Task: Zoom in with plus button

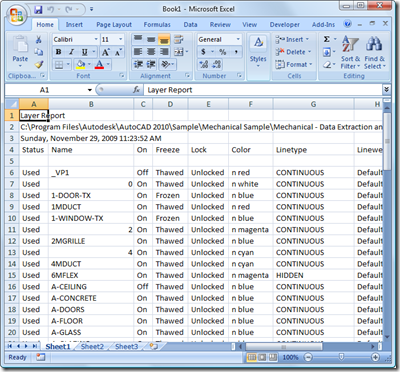Action: (x=376, y=357)
